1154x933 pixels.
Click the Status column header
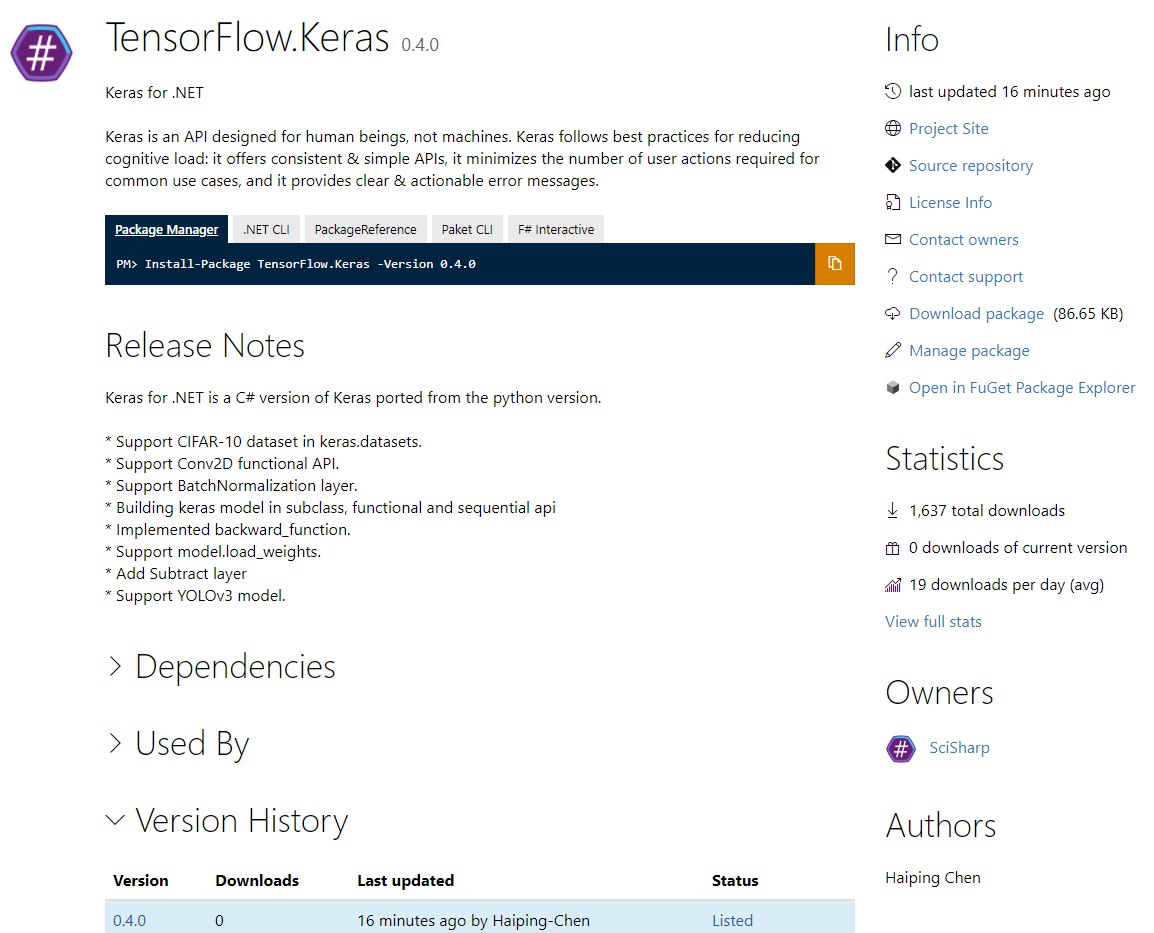pyautogui.click(x=734, y=881)
